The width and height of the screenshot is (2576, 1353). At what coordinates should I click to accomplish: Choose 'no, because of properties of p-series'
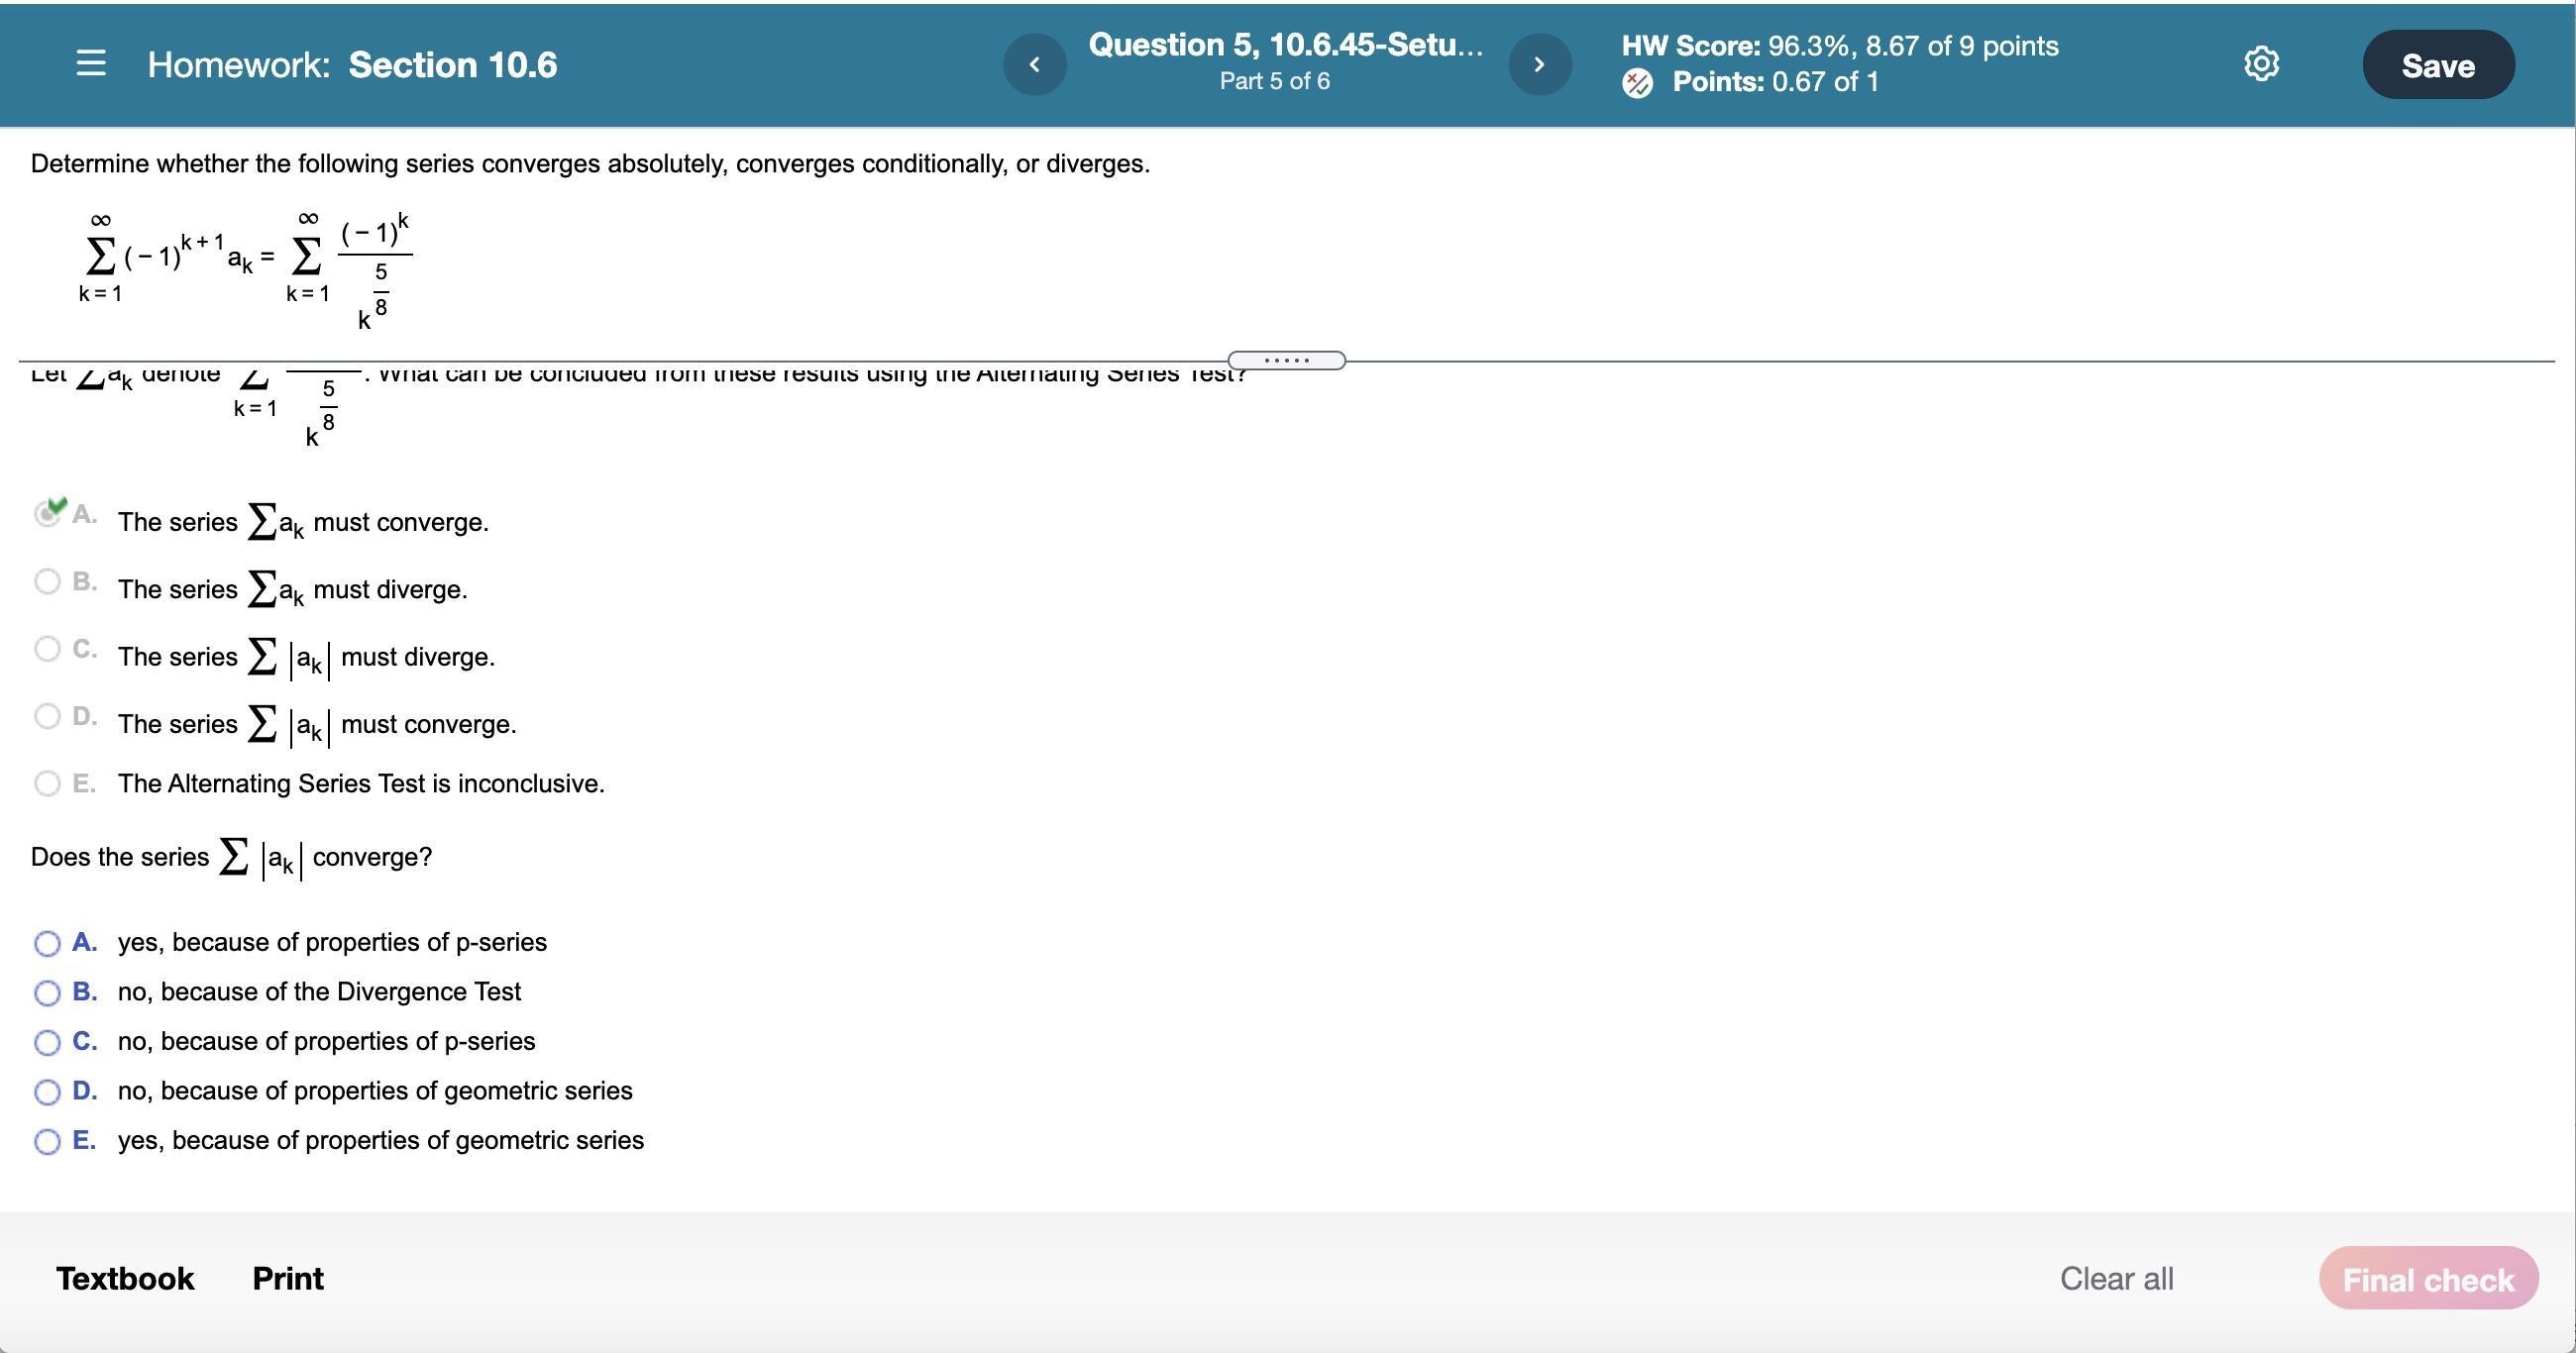[47, 1042]
